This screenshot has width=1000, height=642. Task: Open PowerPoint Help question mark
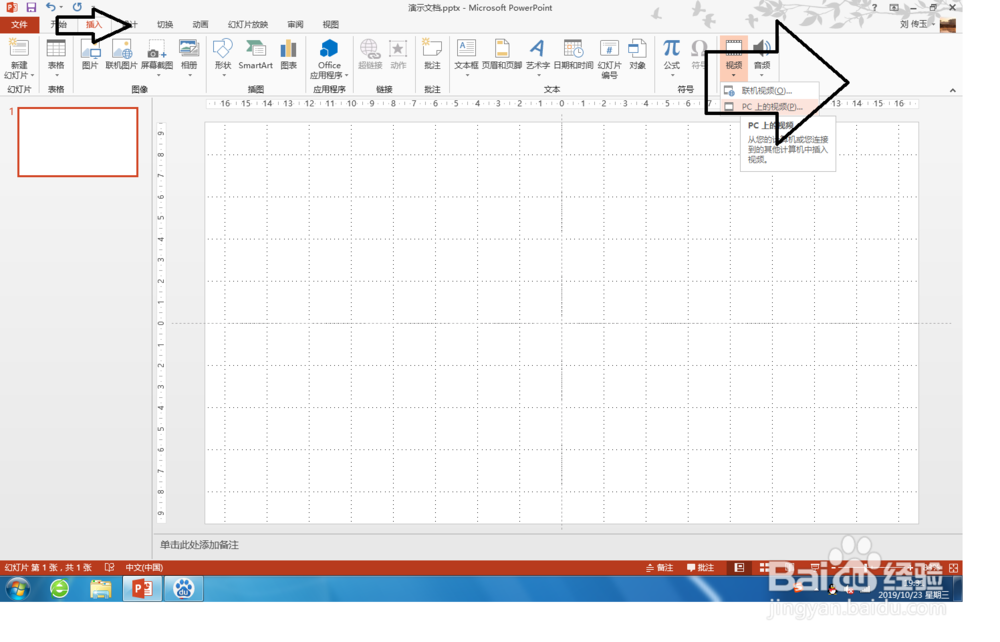[x=874, y=8]
